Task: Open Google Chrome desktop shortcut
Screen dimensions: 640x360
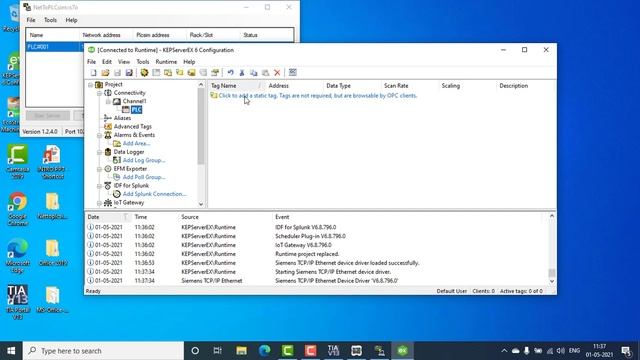Action: click(x=18, y=209)
